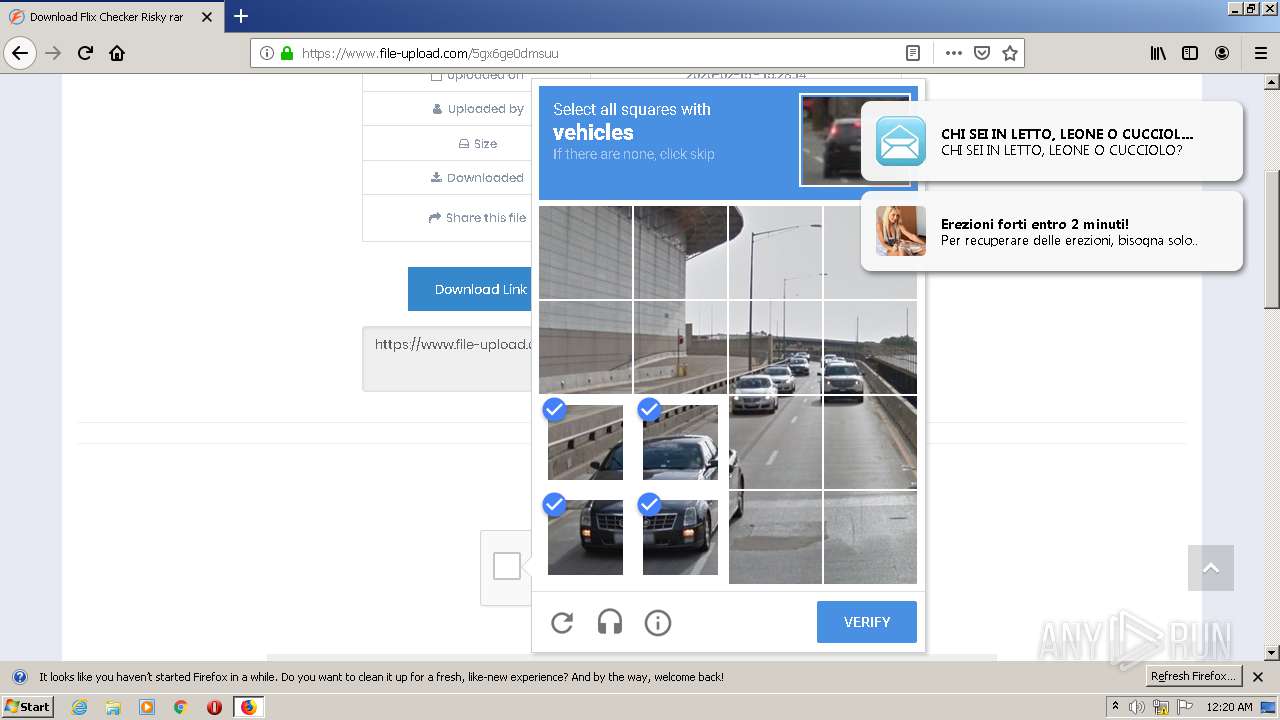
Task: Launch Internet Explorer from taskbar
Action: [x=80, y=707]
